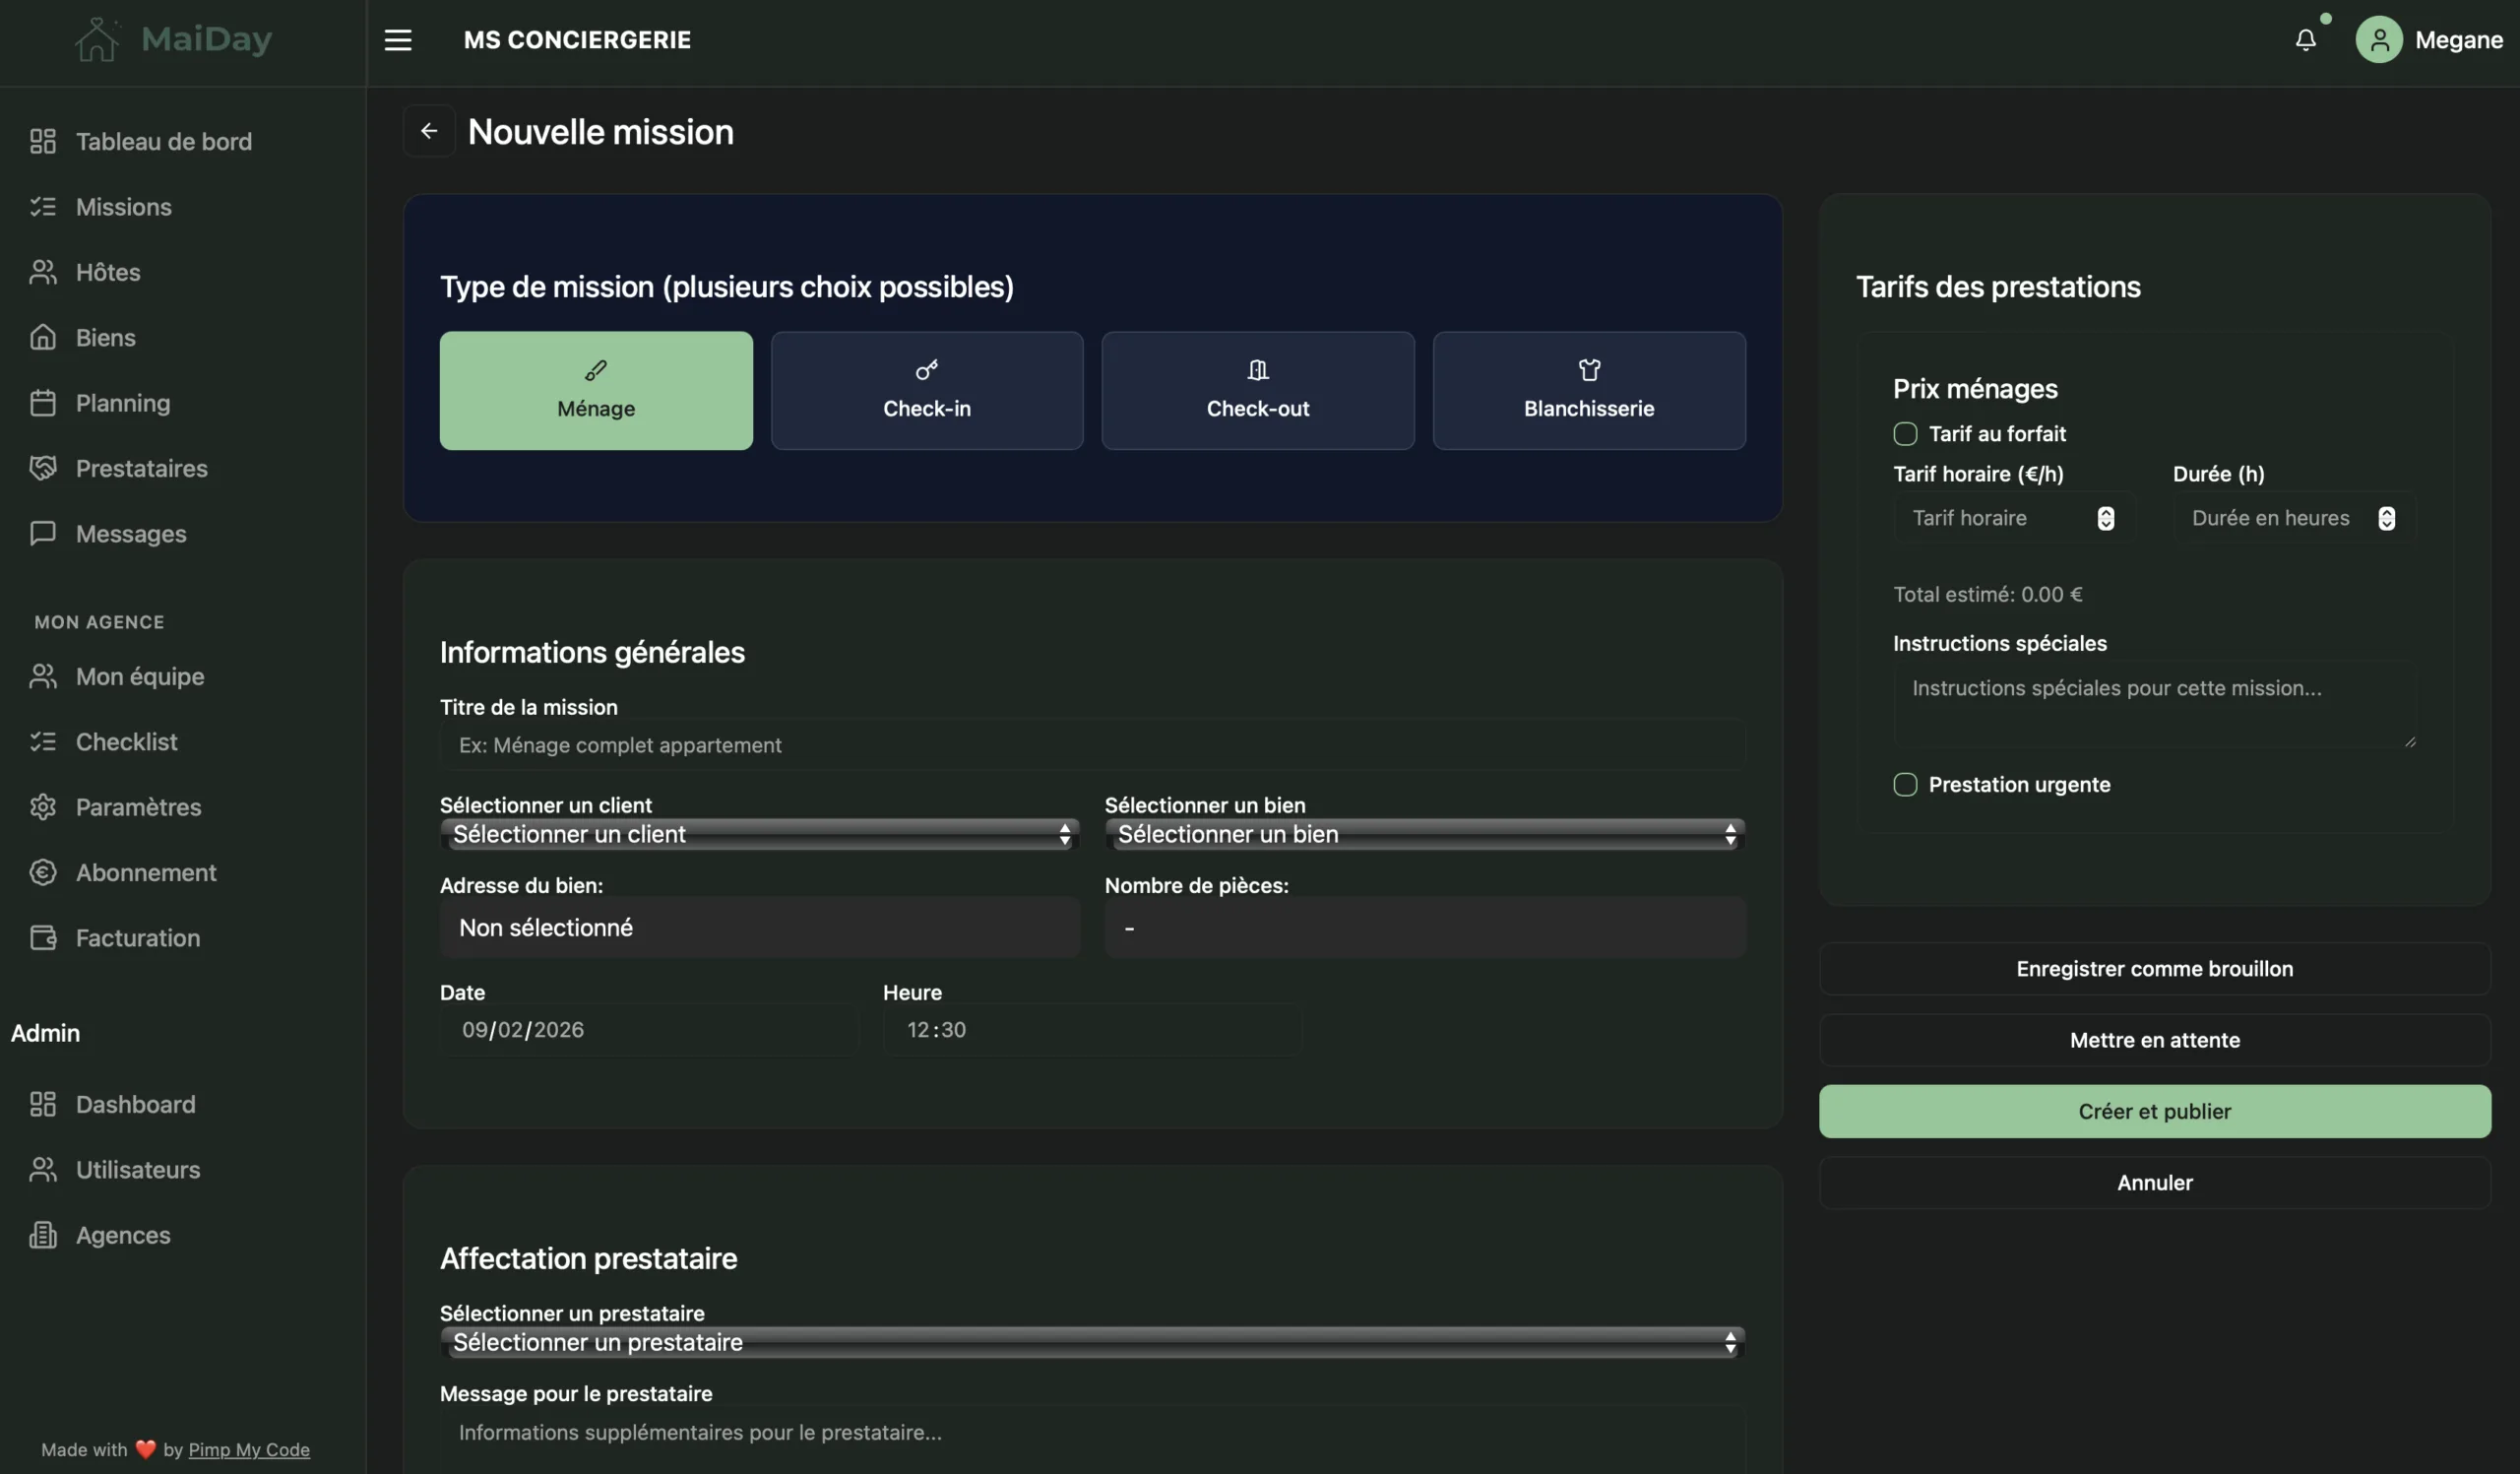Expand the Sélectionner un prestataire dropdown

coord(1092,1342)
